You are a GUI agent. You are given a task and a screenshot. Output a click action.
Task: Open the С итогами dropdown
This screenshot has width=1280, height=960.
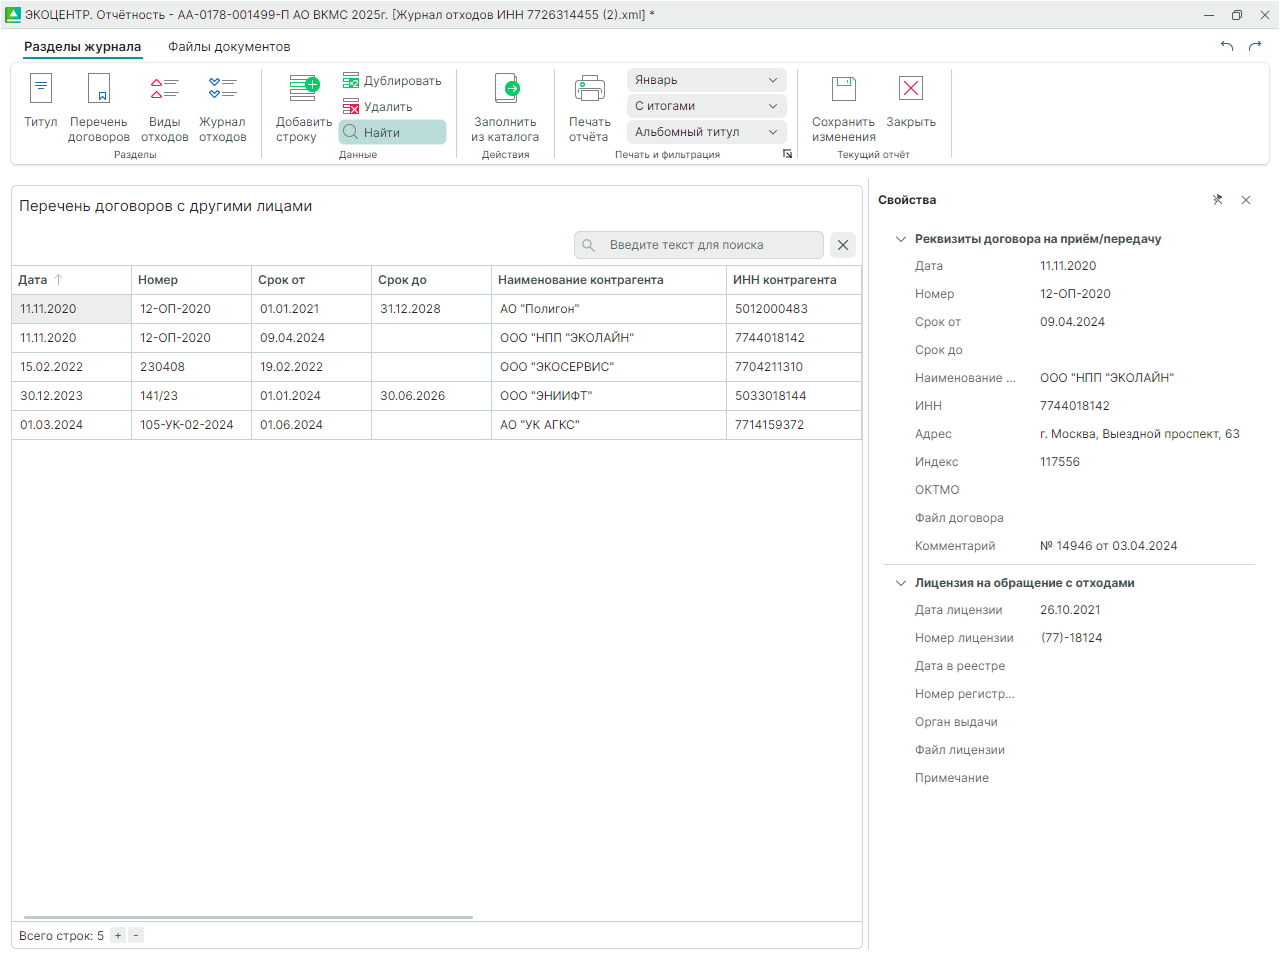[x=706, y=106]
